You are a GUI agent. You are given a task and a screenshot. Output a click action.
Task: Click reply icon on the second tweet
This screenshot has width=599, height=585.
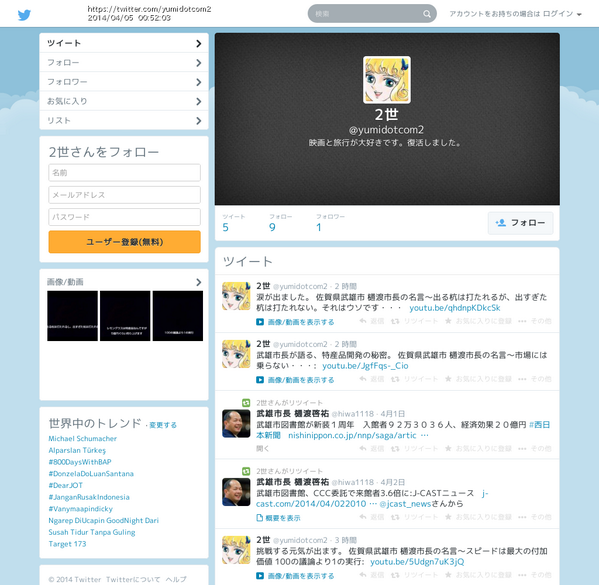pyautogui.click(x=363, y=379)
